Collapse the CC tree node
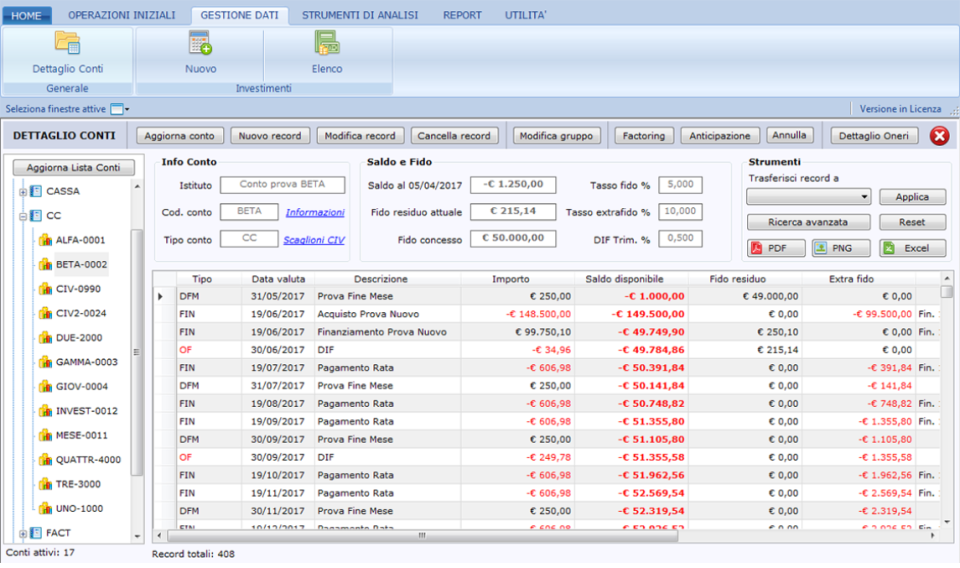The height and width of the screenshot is (568, 960). point(23,216)
